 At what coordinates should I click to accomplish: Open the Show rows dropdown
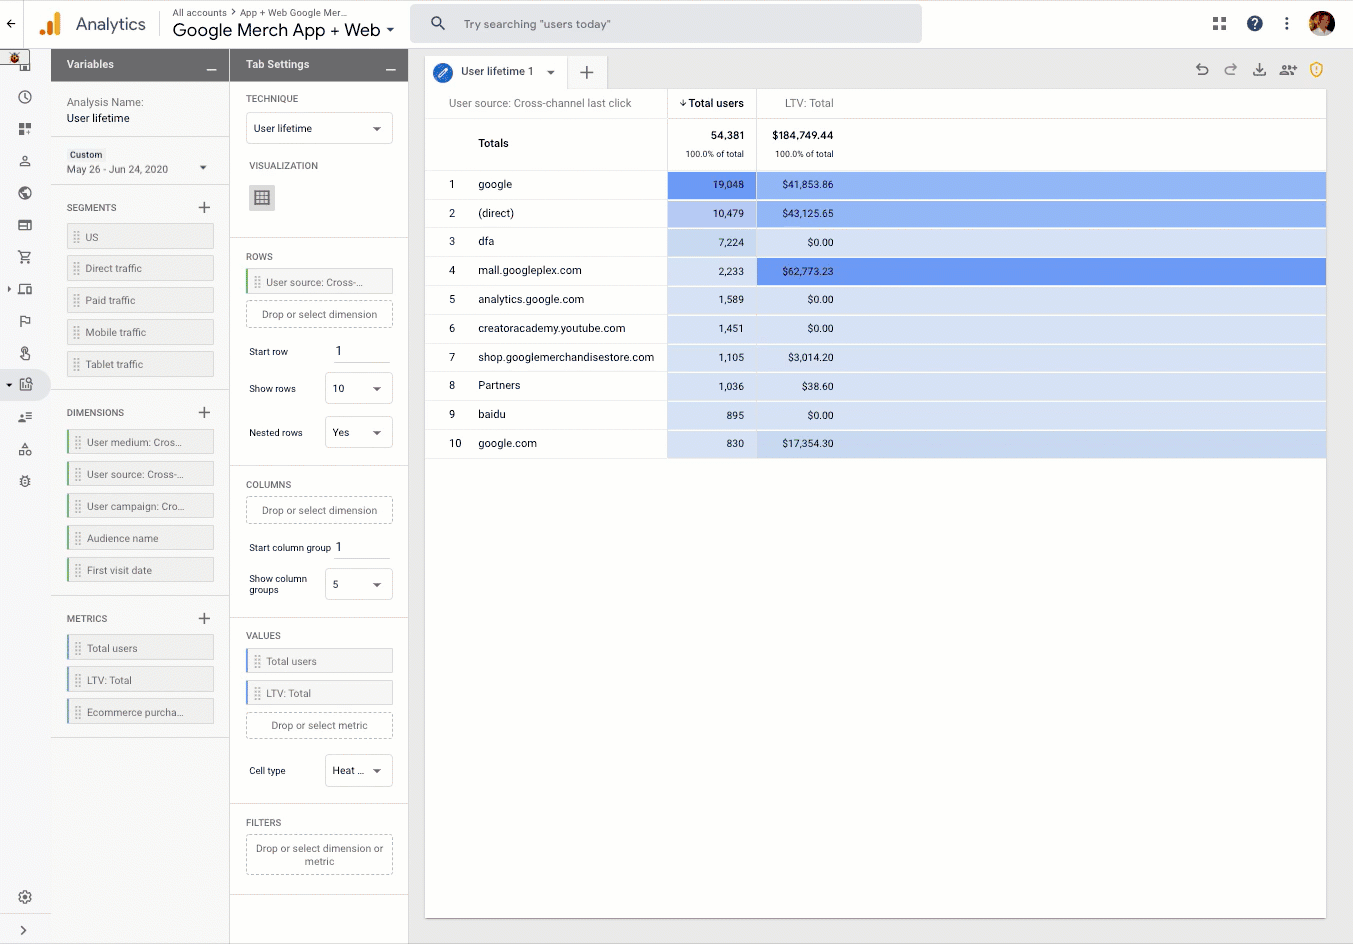(358, 389)
